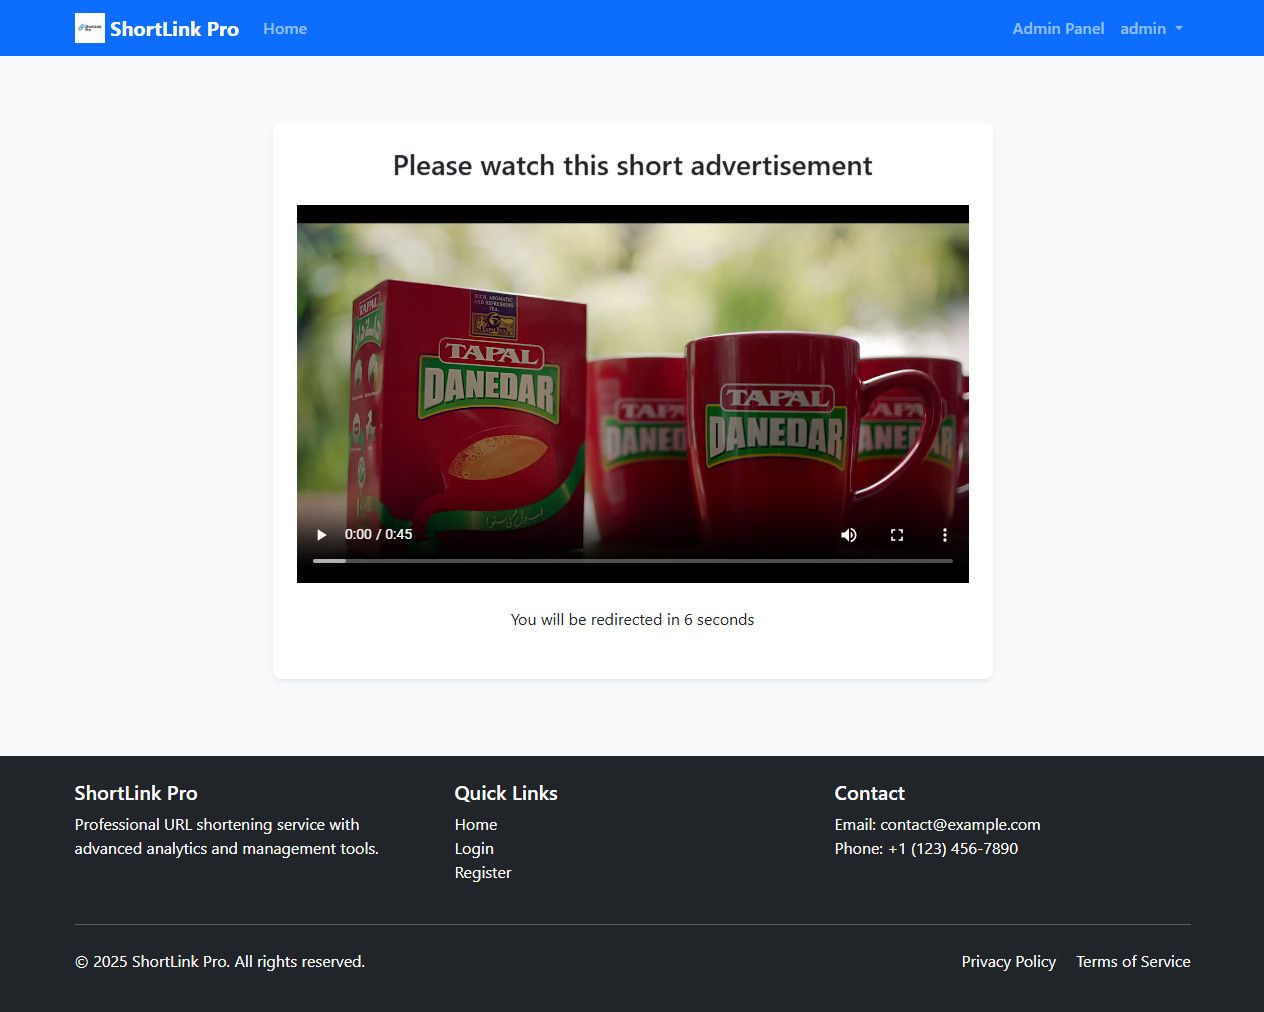Click the phone number +1 (123) 456-7890

(x=953, y=848)
